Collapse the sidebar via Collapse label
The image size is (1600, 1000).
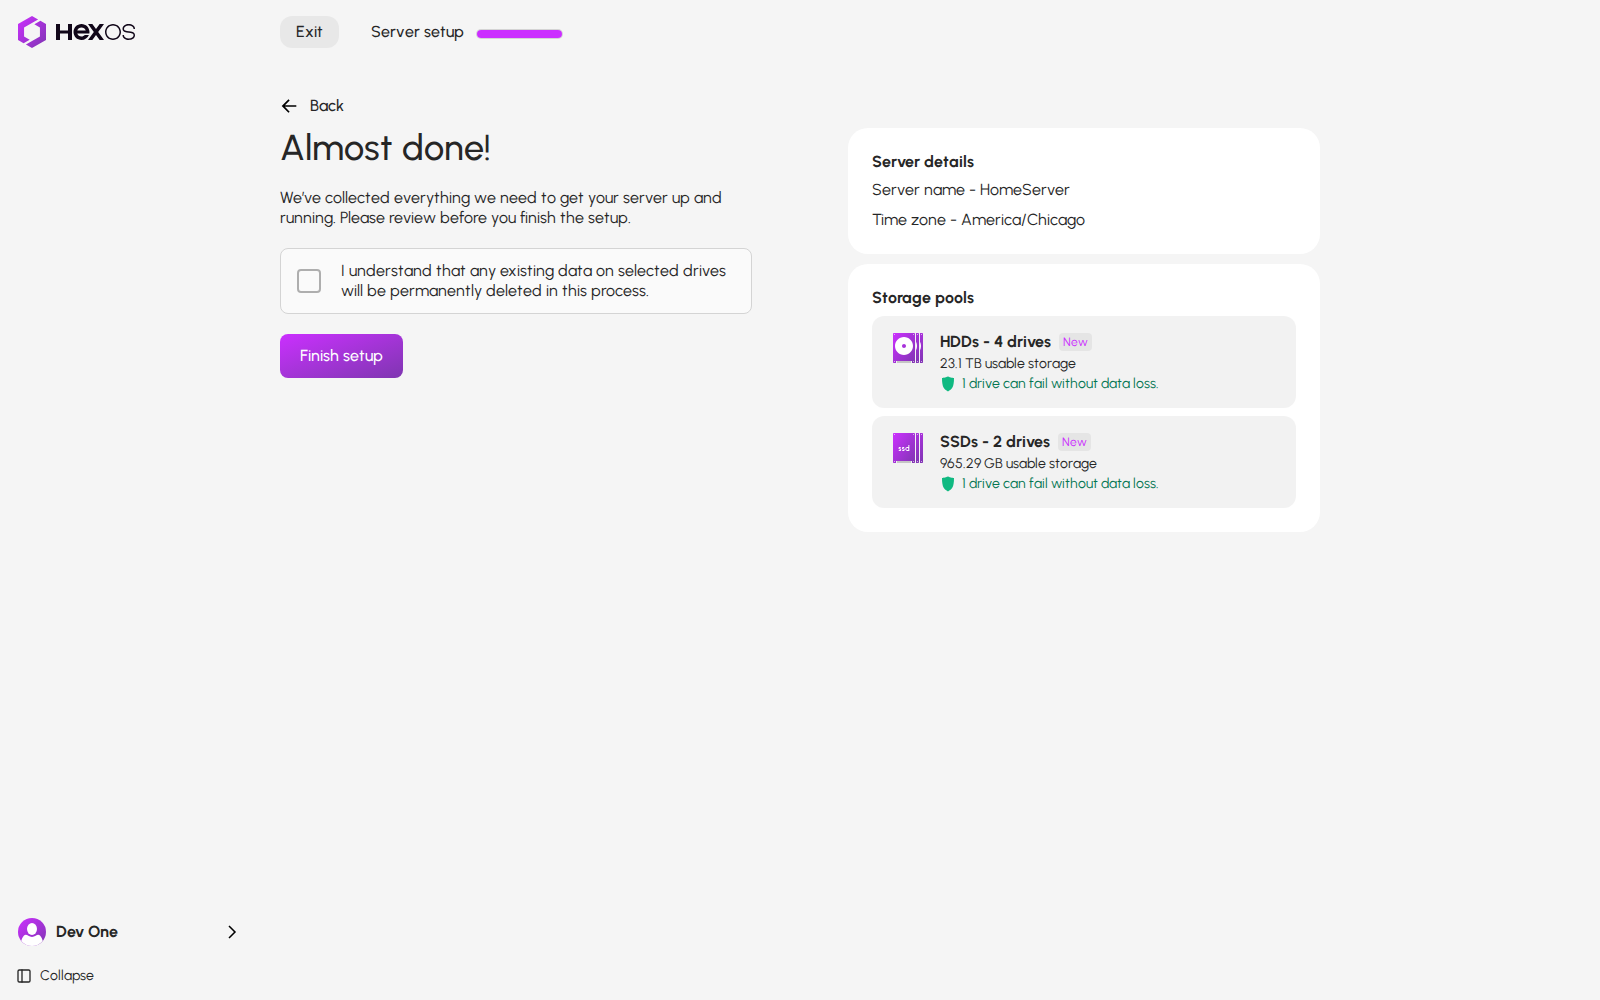67,976
